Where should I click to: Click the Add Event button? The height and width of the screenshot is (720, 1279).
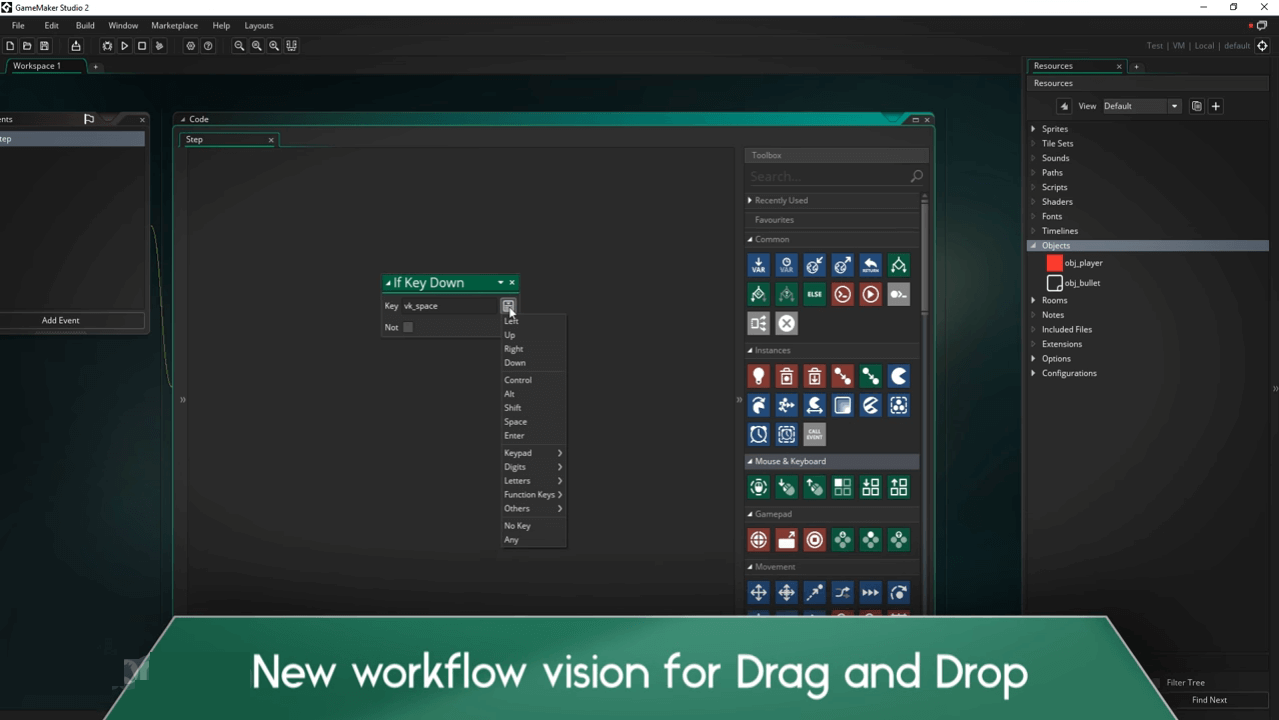click(x=60, y=320)
